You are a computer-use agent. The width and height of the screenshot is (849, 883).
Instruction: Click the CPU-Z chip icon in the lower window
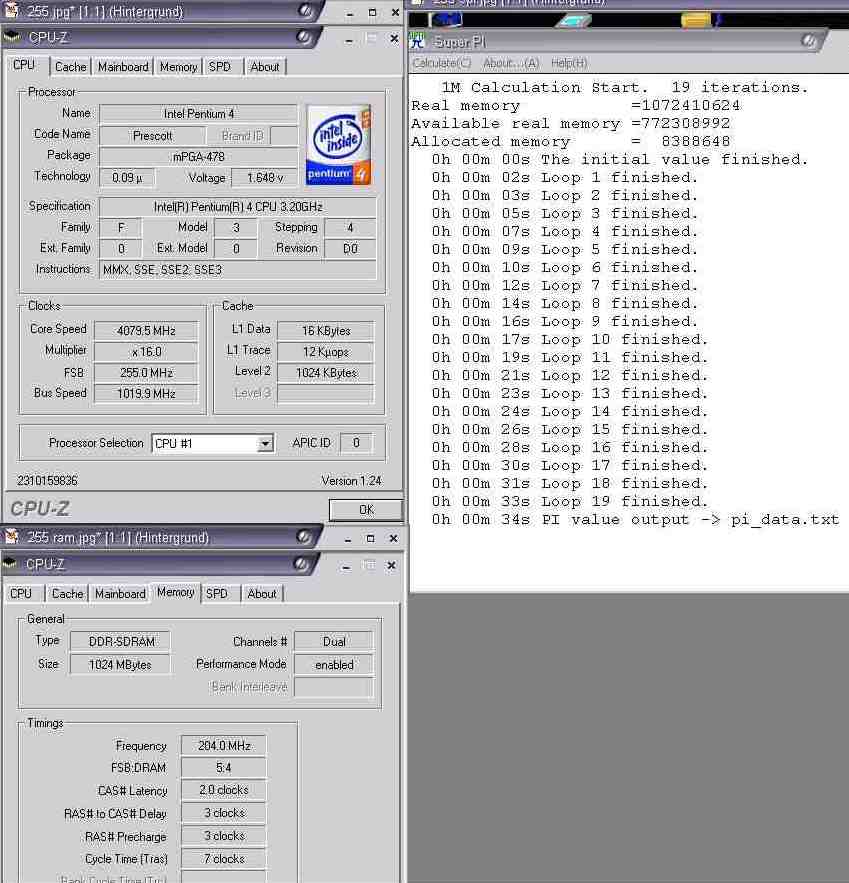click(10, 564)
